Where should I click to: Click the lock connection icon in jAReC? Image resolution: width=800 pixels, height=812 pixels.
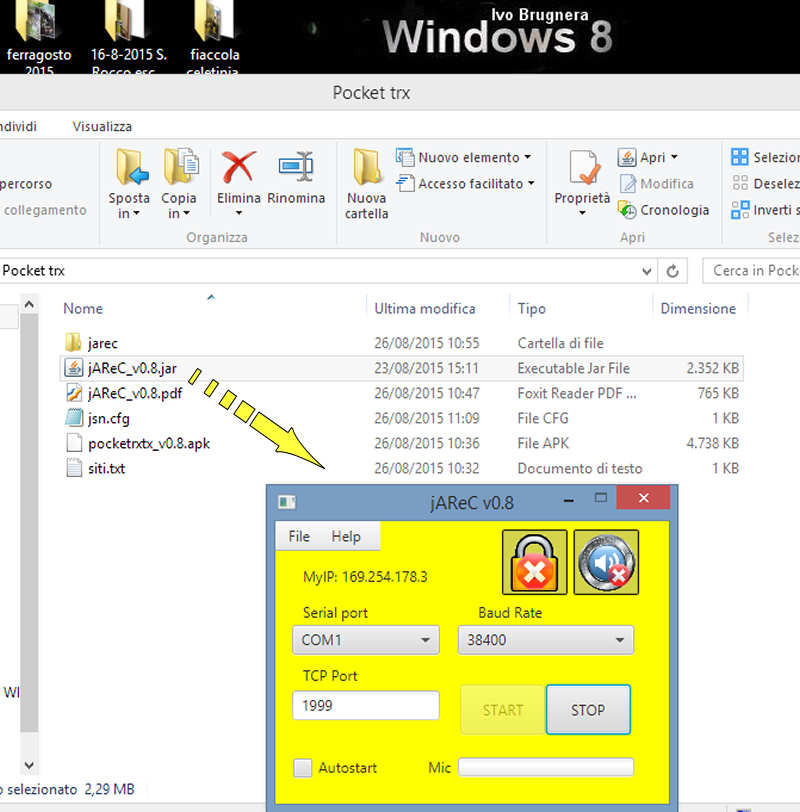(534, 562)
